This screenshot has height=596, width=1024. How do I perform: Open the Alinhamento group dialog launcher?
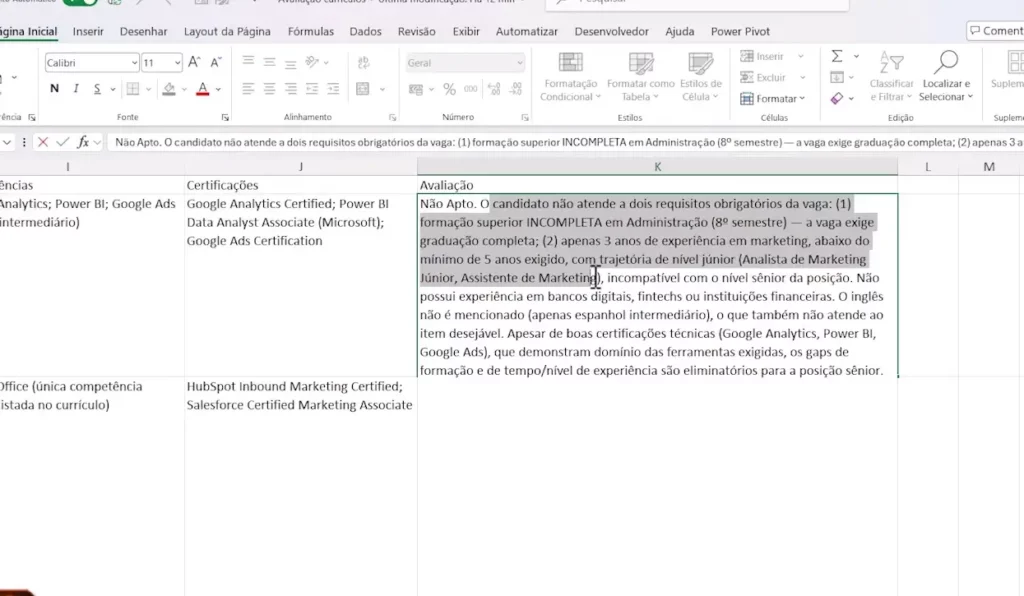tap(392, 118)
